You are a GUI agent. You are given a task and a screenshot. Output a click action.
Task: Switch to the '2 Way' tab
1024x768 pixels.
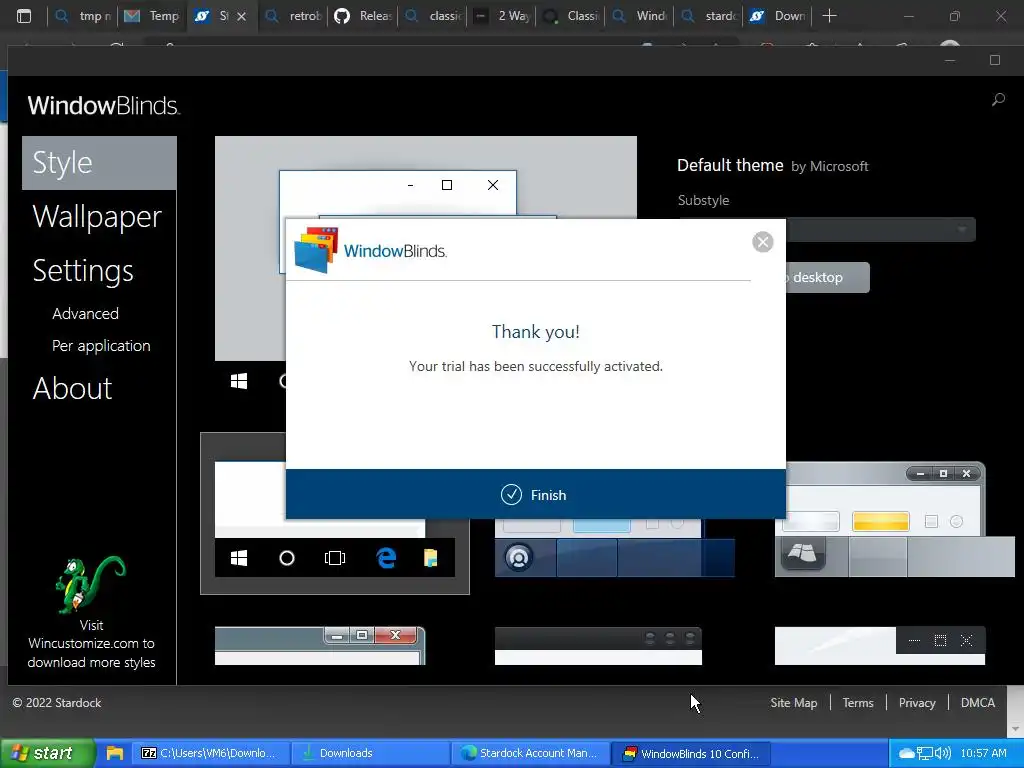pos(502,16)
